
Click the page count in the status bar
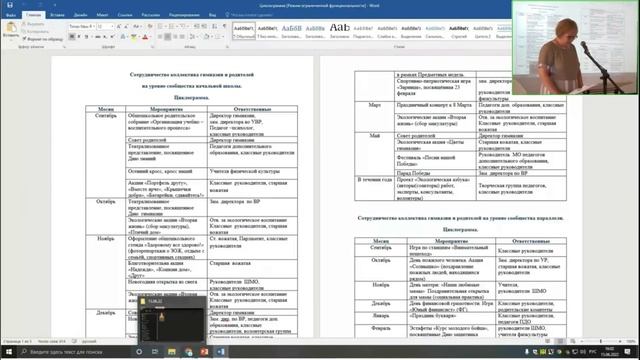click(x=18, y=341)
